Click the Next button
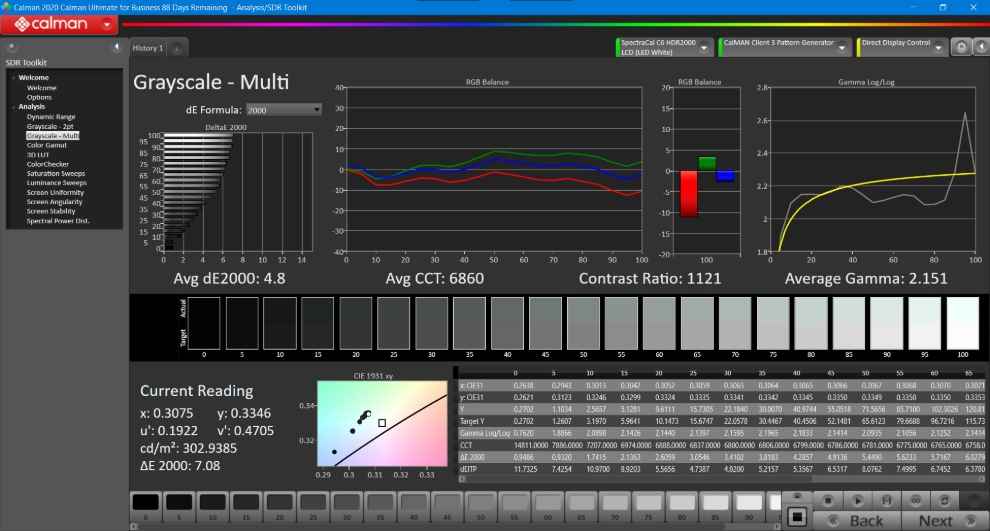This screenshot has height=531, width=990. pyautogui.click(x=945, y=521)
